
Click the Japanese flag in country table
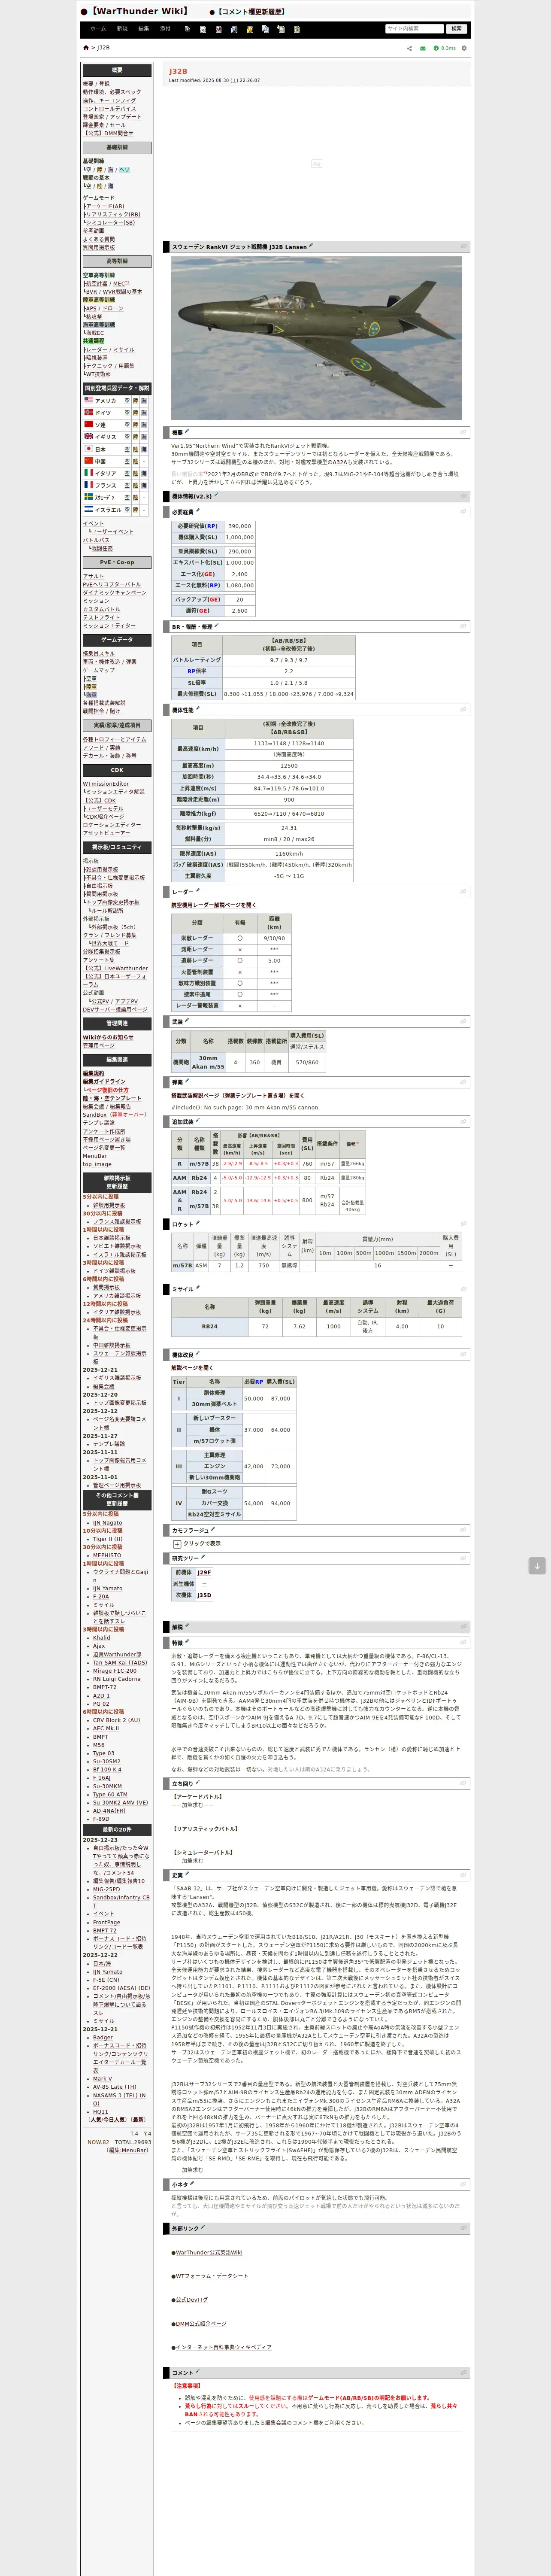[89, 449]
